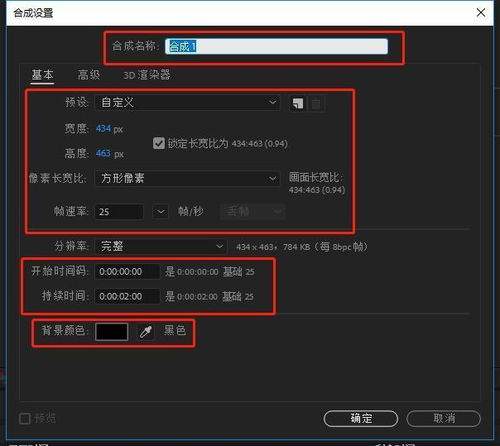The width and height of the screenshot is (500, 446).
Task: Expand the frame rate preset arrow
Action: pos(160,212)
